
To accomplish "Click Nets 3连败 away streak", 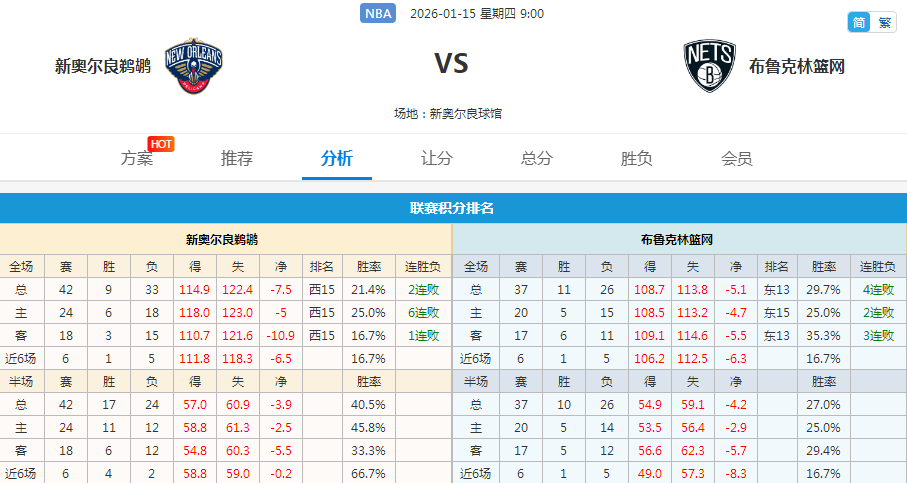I will click(x=878, y=335).
